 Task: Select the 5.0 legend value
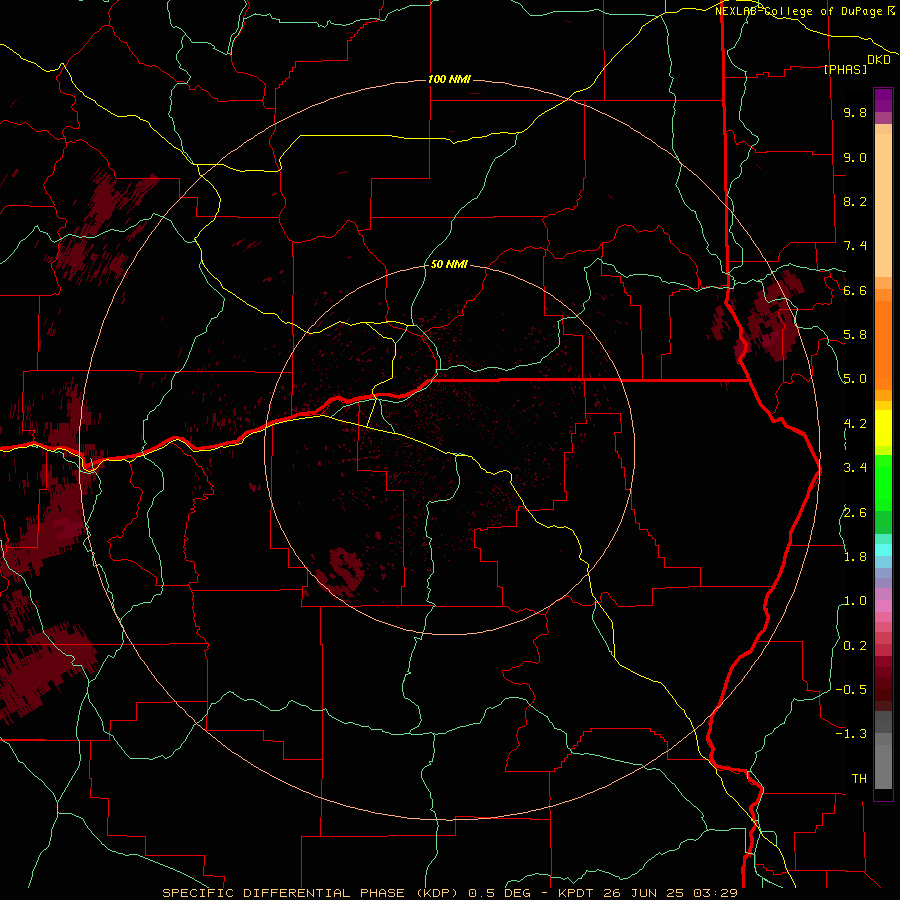(x=855, y=379)
